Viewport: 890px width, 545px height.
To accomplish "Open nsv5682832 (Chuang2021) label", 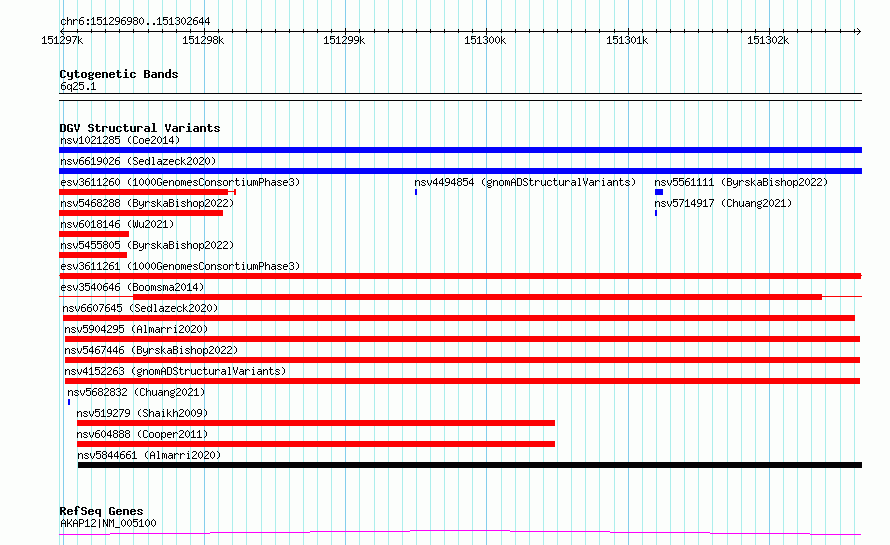I will click(x=136, y=392).
